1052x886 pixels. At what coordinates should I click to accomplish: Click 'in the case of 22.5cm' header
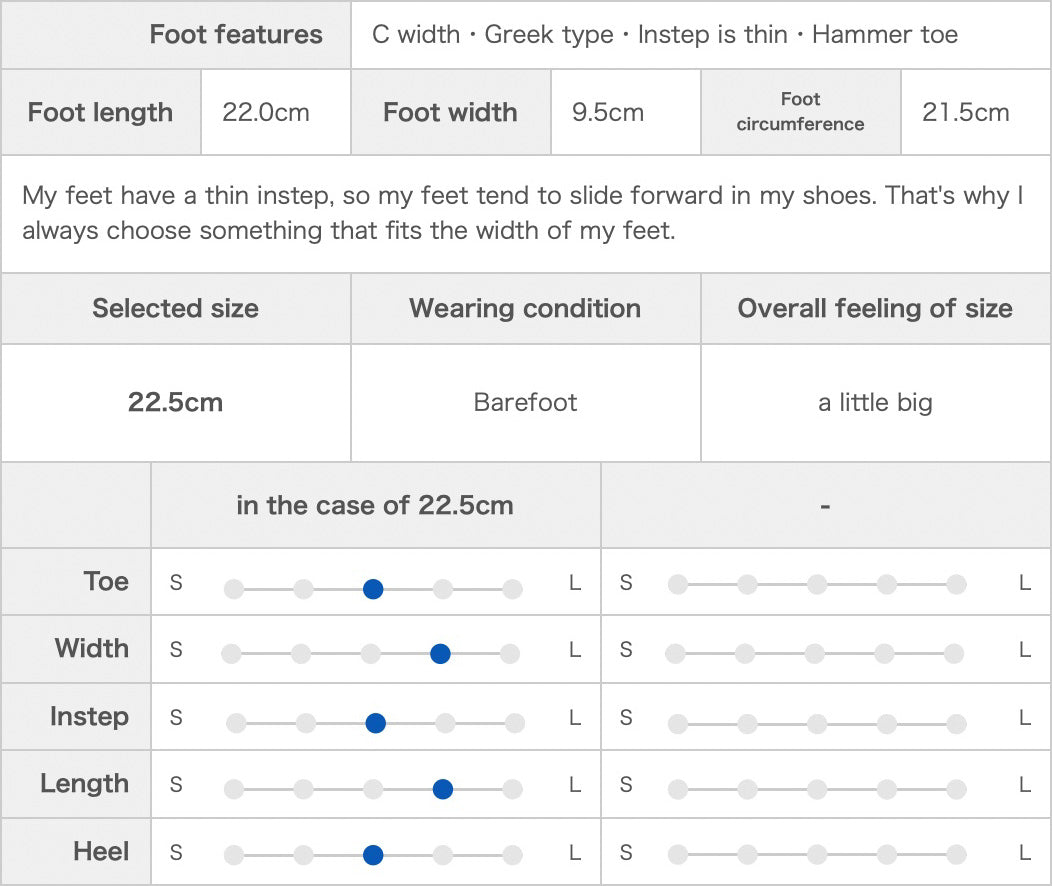point(376,505)
